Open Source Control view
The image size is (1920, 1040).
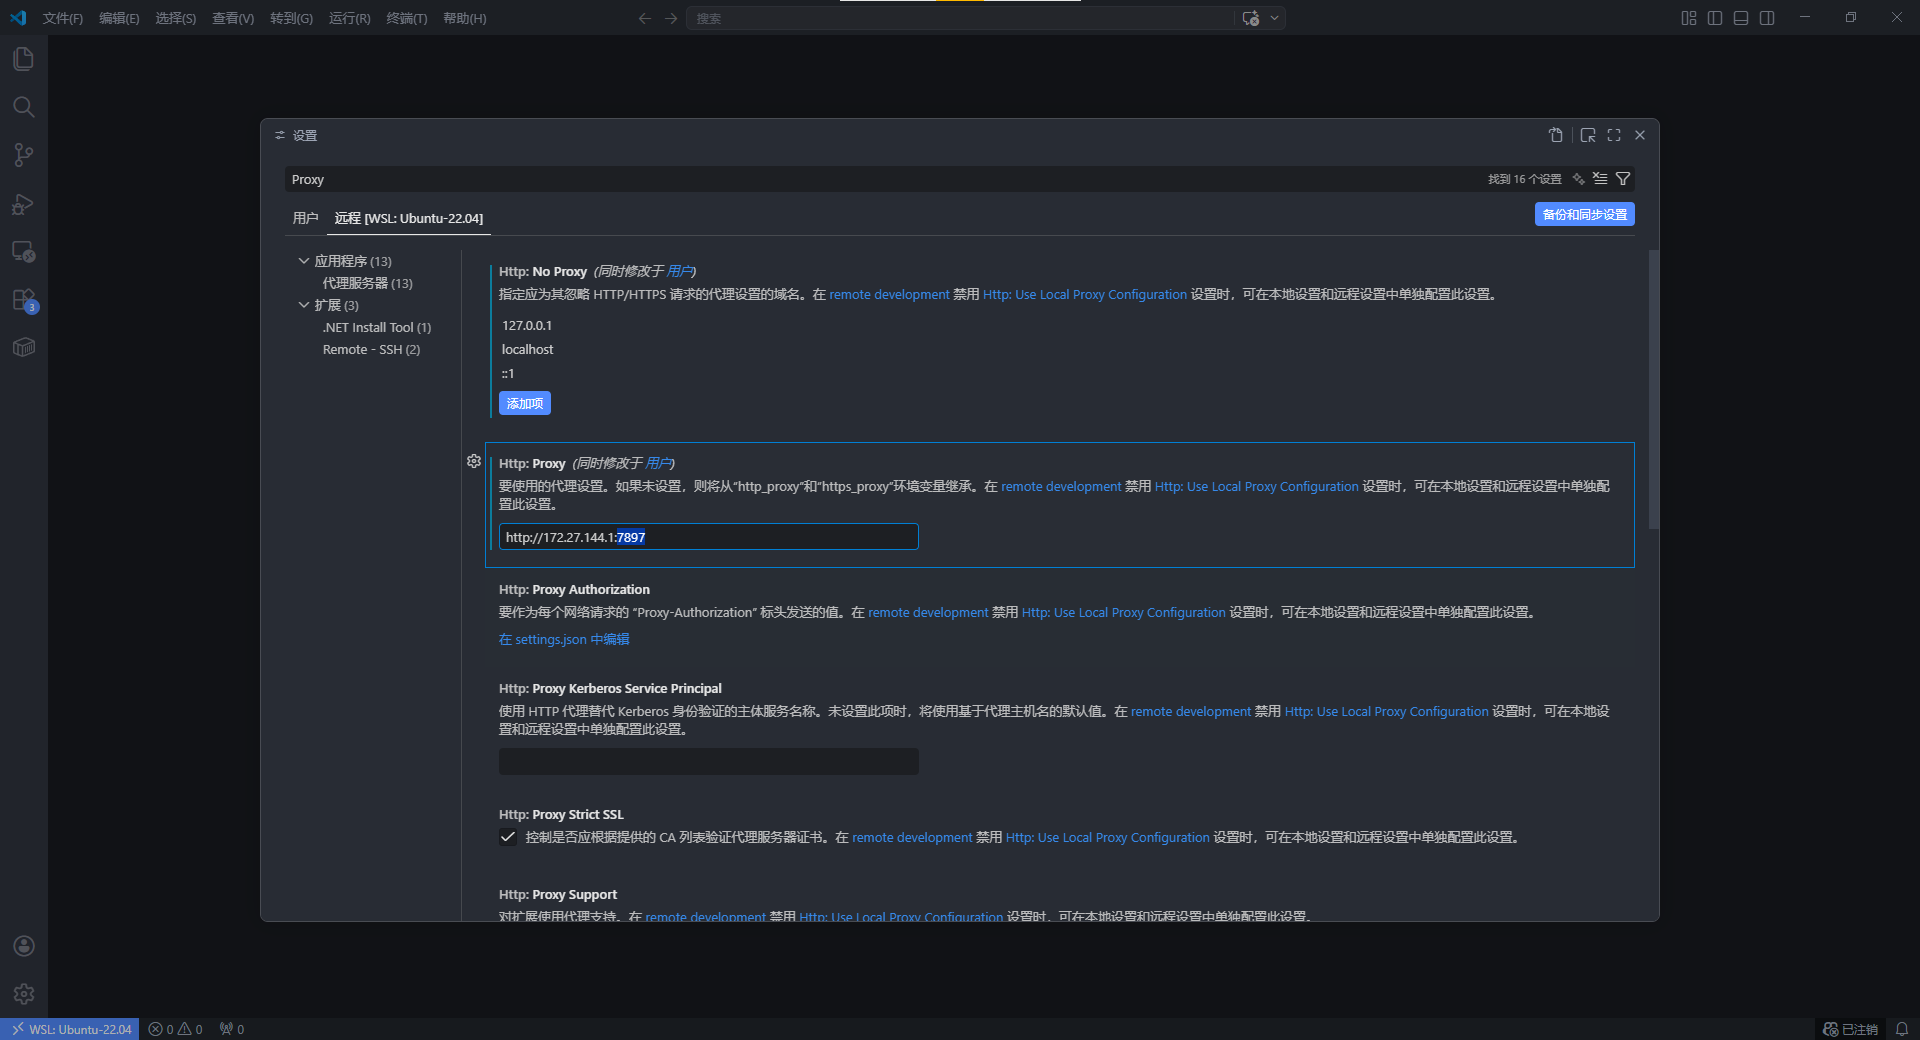click(24, 155)
